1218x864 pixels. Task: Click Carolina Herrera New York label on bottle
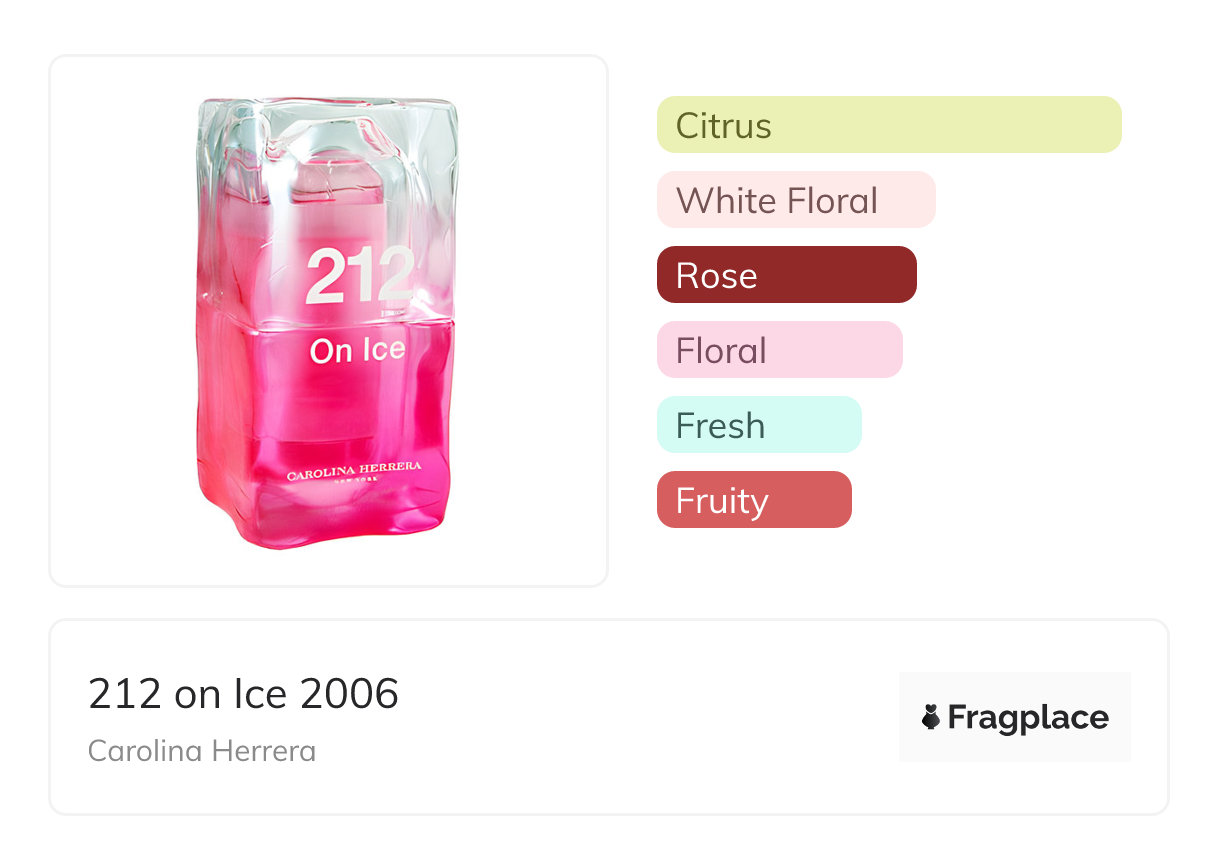354,470
